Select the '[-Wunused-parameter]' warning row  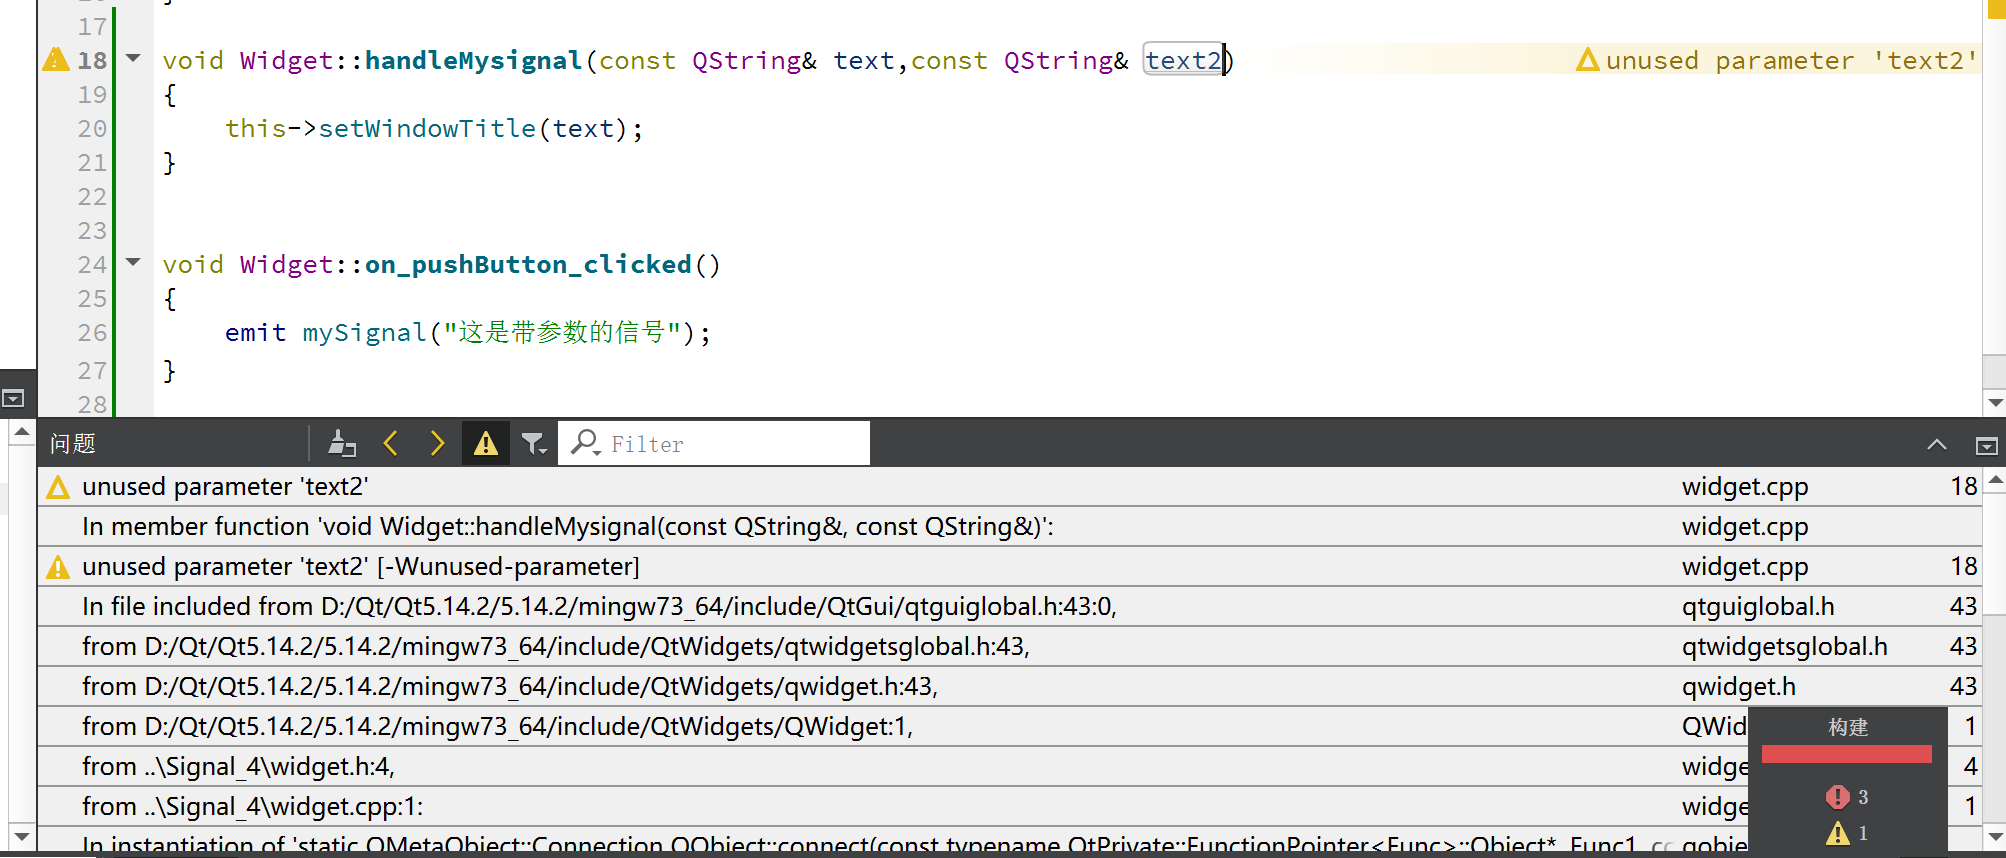click(1009, 567)
